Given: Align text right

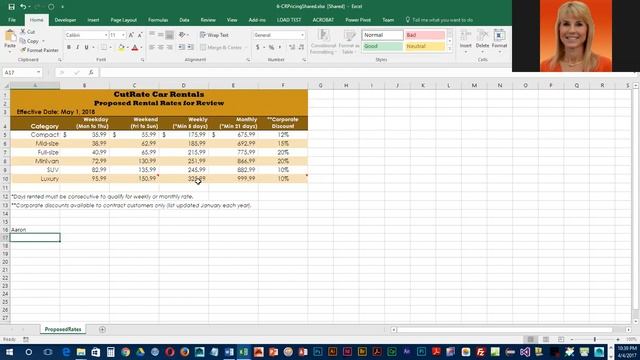Looking at the screenshot, I should (169, 47).
